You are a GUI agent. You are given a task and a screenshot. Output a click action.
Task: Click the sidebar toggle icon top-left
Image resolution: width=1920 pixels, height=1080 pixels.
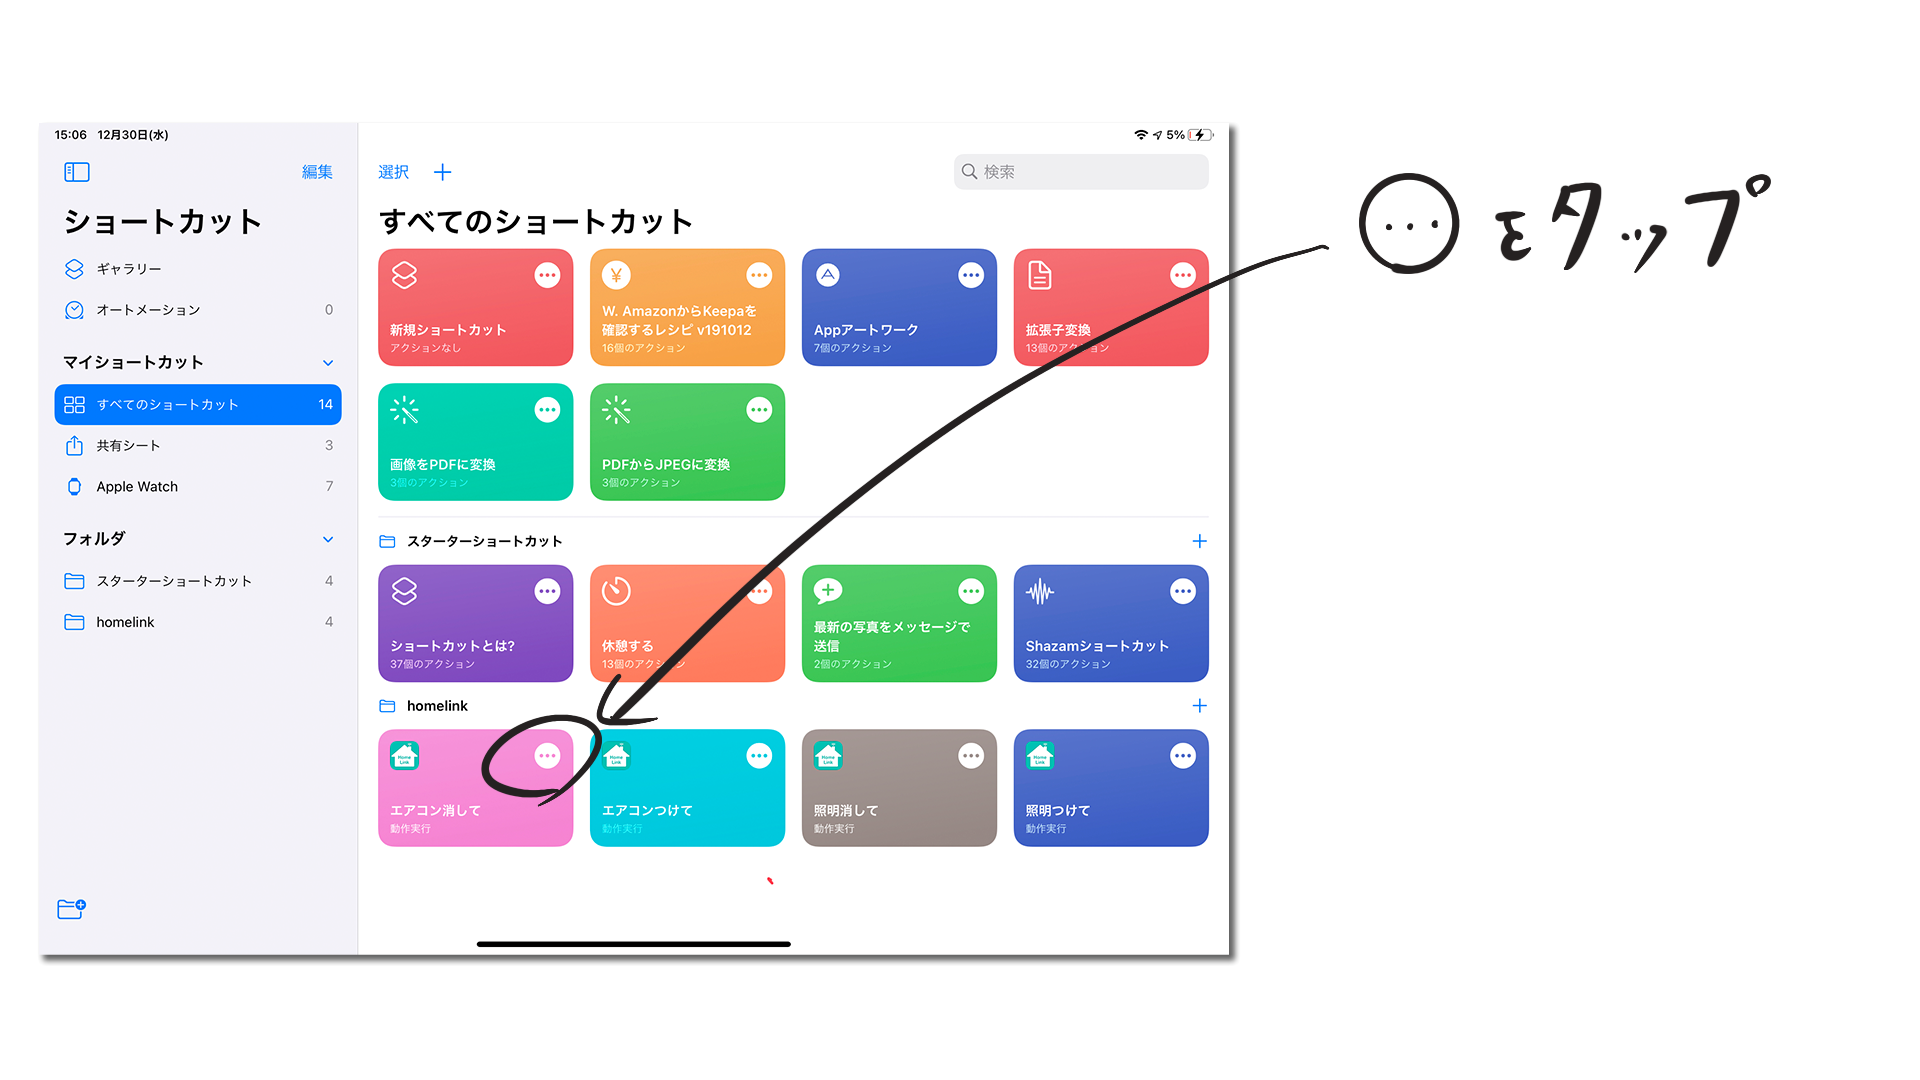click(x=76, y=171)
